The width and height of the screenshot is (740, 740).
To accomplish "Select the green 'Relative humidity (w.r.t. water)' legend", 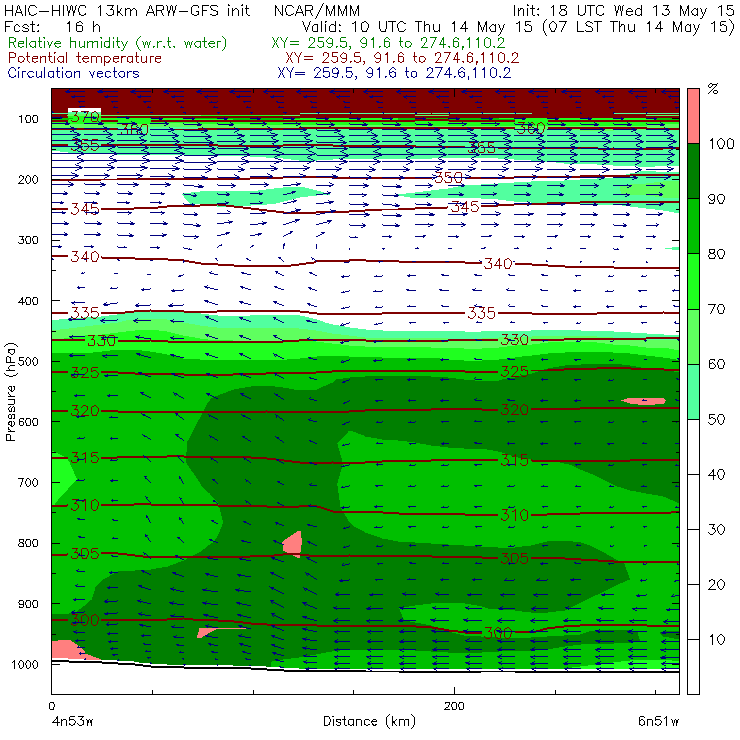I will coord(118,43).
